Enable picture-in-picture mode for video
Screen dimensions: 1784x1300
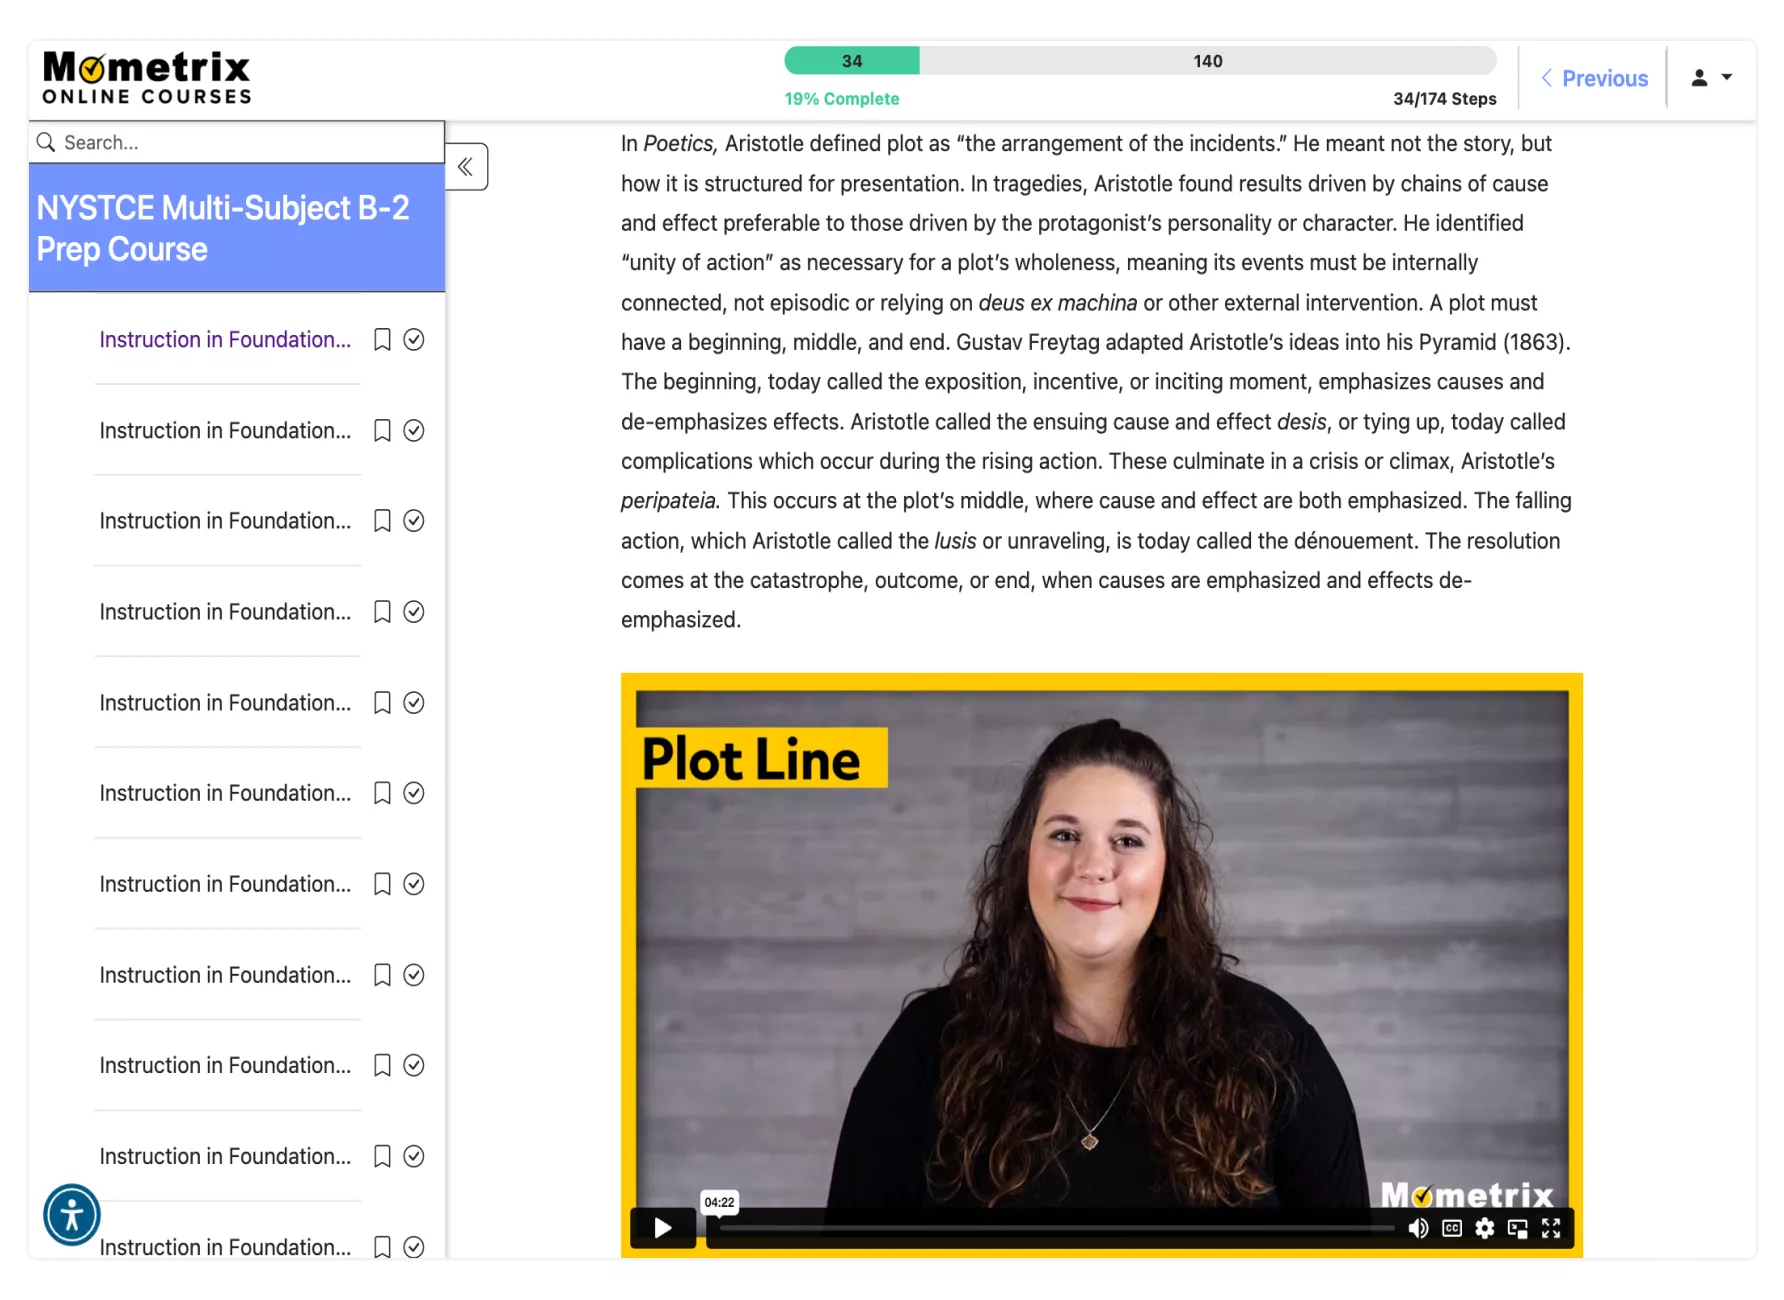(1518, 1228)
